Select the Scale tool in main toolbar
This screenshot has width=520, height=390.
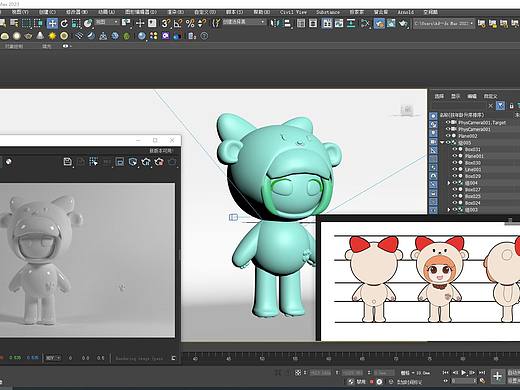tap(76, 23)
